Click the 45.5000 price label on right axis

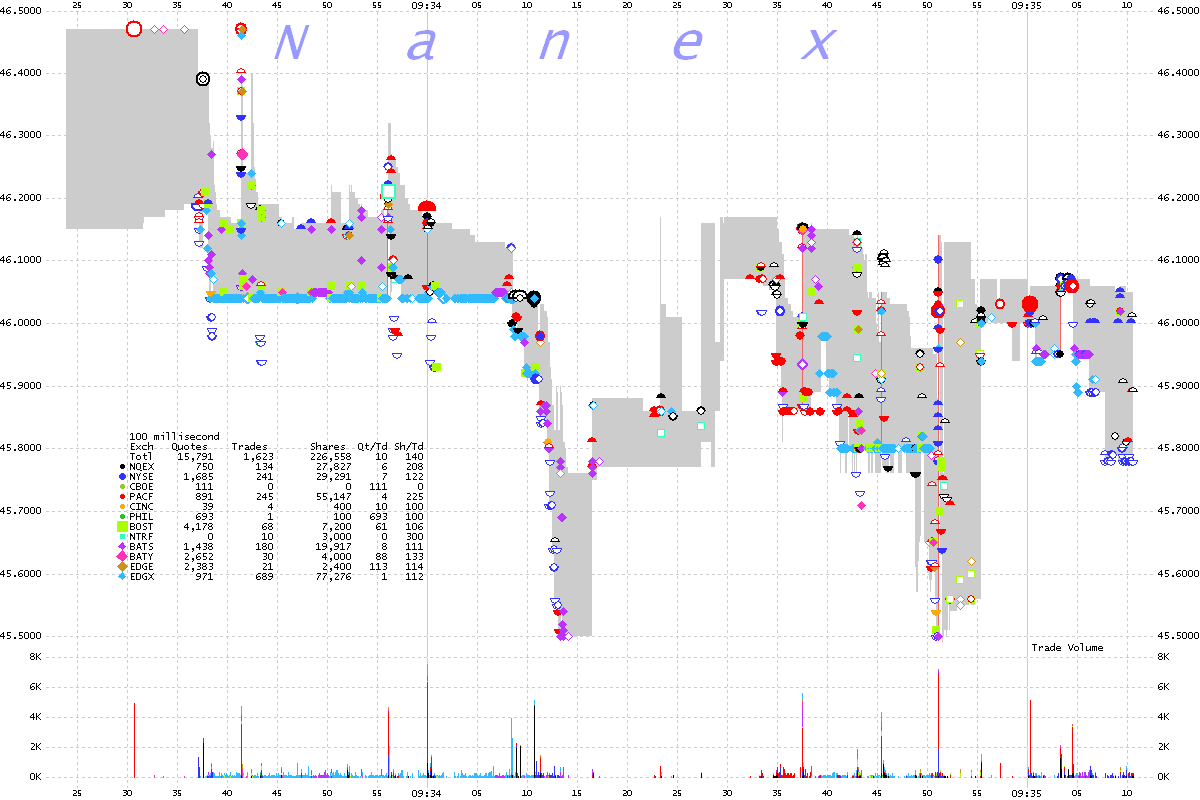coord(1176,636)
